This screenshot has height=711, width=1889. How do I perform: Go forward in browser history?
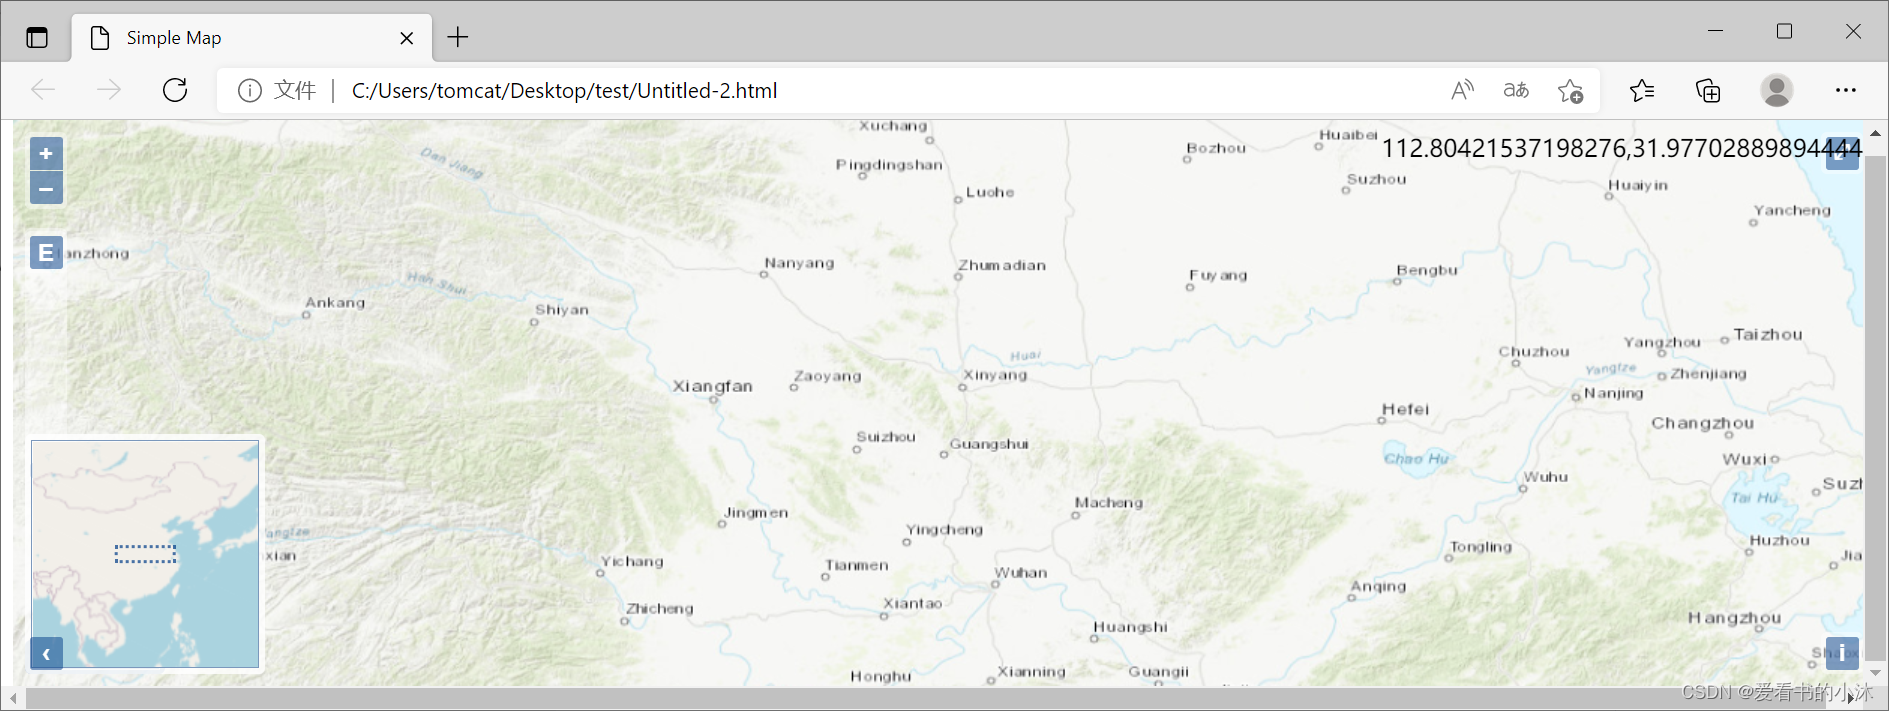(x=108, y=91)
